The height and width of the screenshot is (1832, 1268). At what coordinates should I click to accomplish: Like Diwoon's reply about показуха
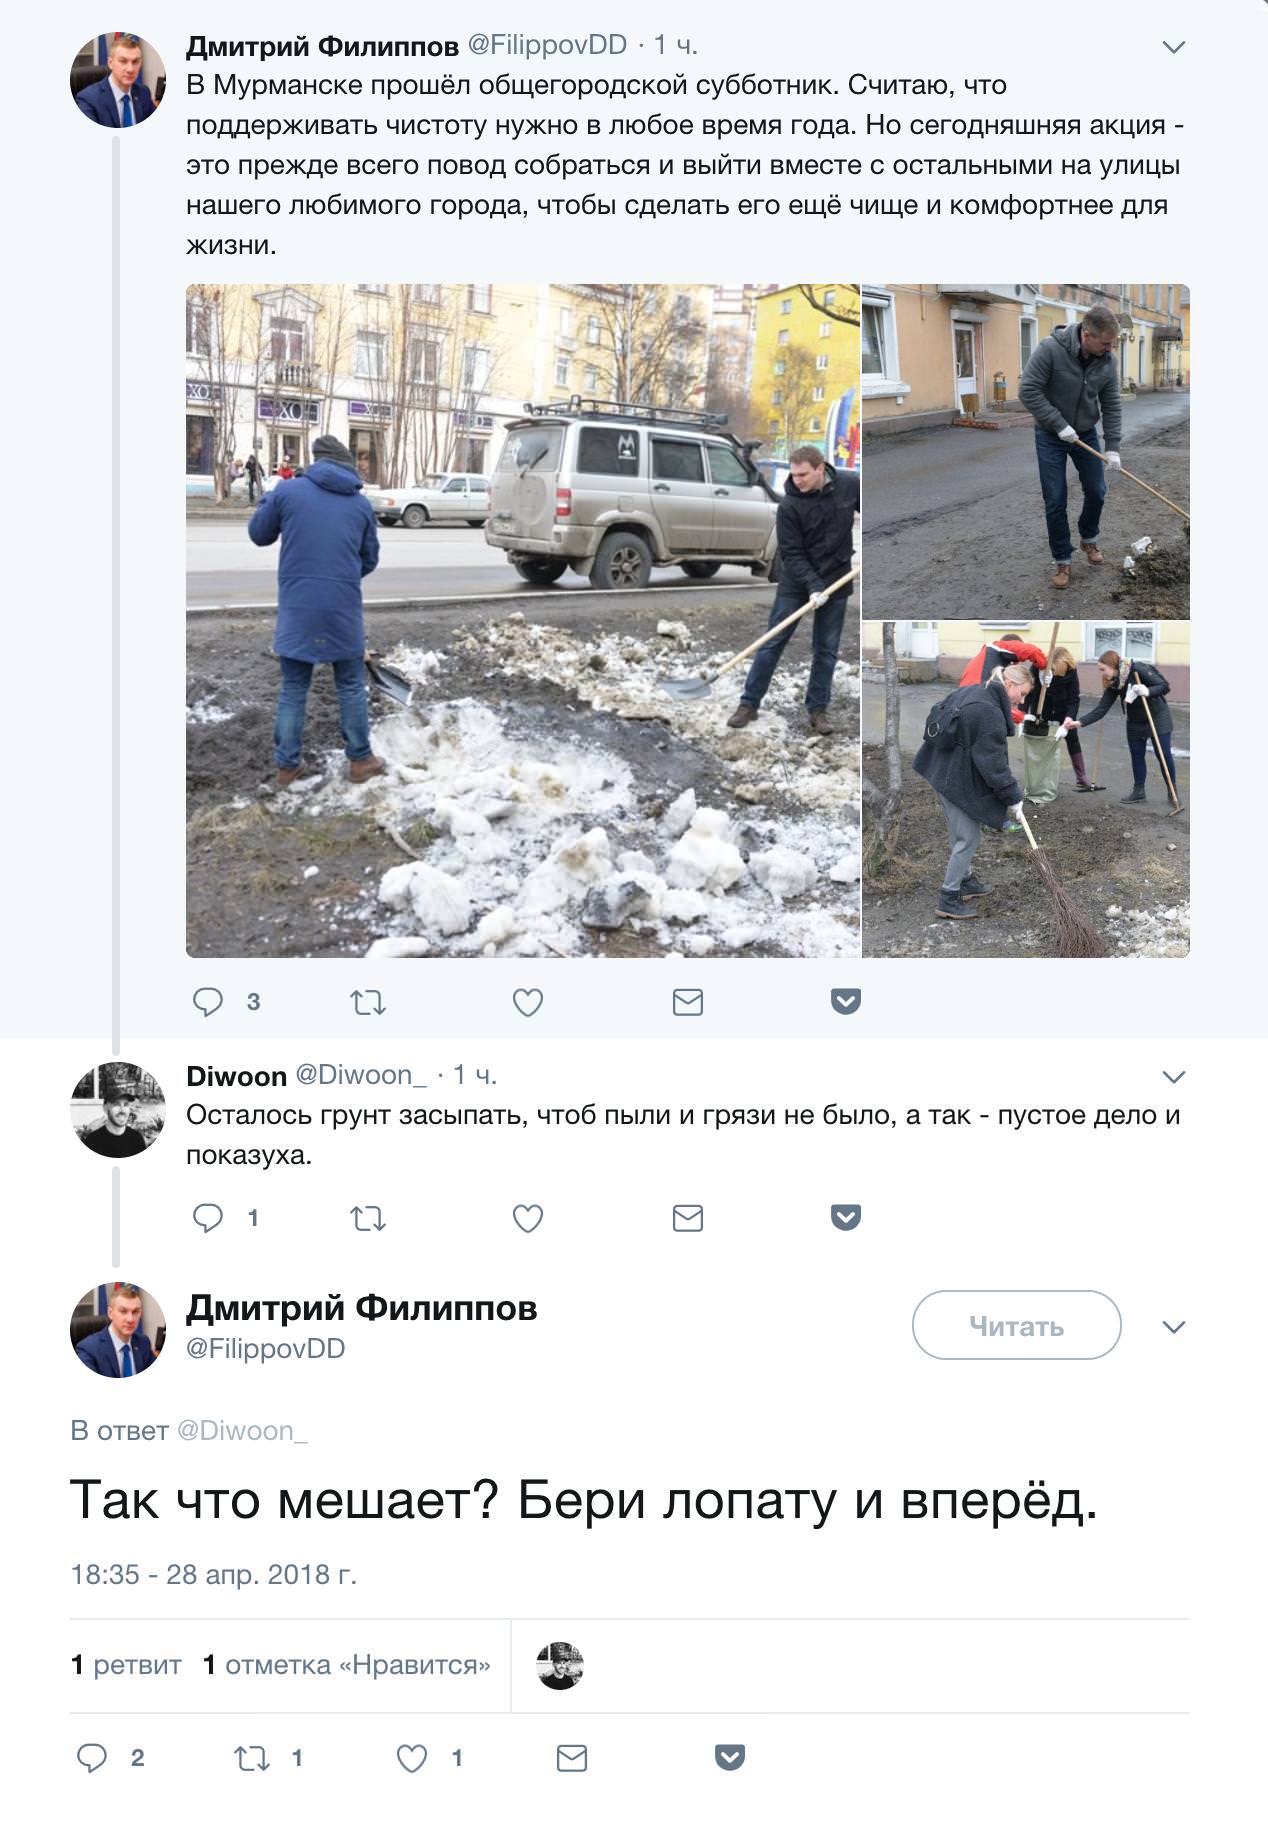coord(527,1217)
